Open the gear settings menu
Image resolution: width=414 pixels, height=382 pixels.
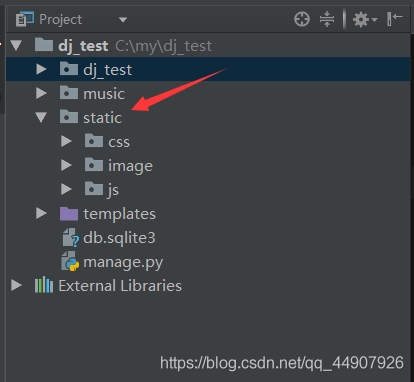[x=365, y=19]
